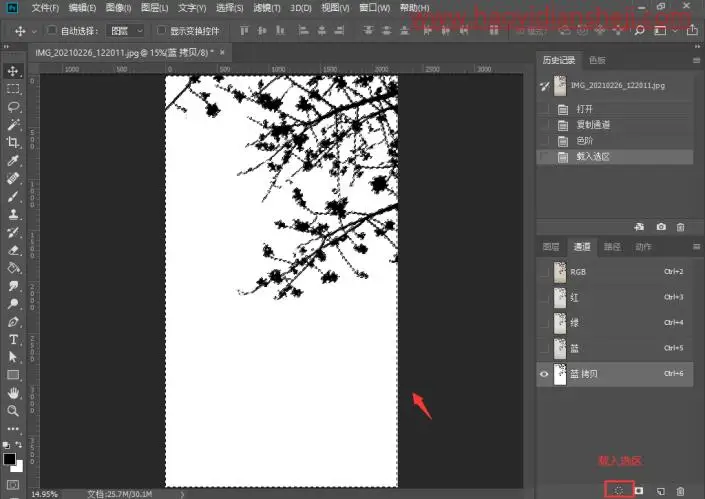
Task: Delete current channel trash icon
Action: point(681,491)
